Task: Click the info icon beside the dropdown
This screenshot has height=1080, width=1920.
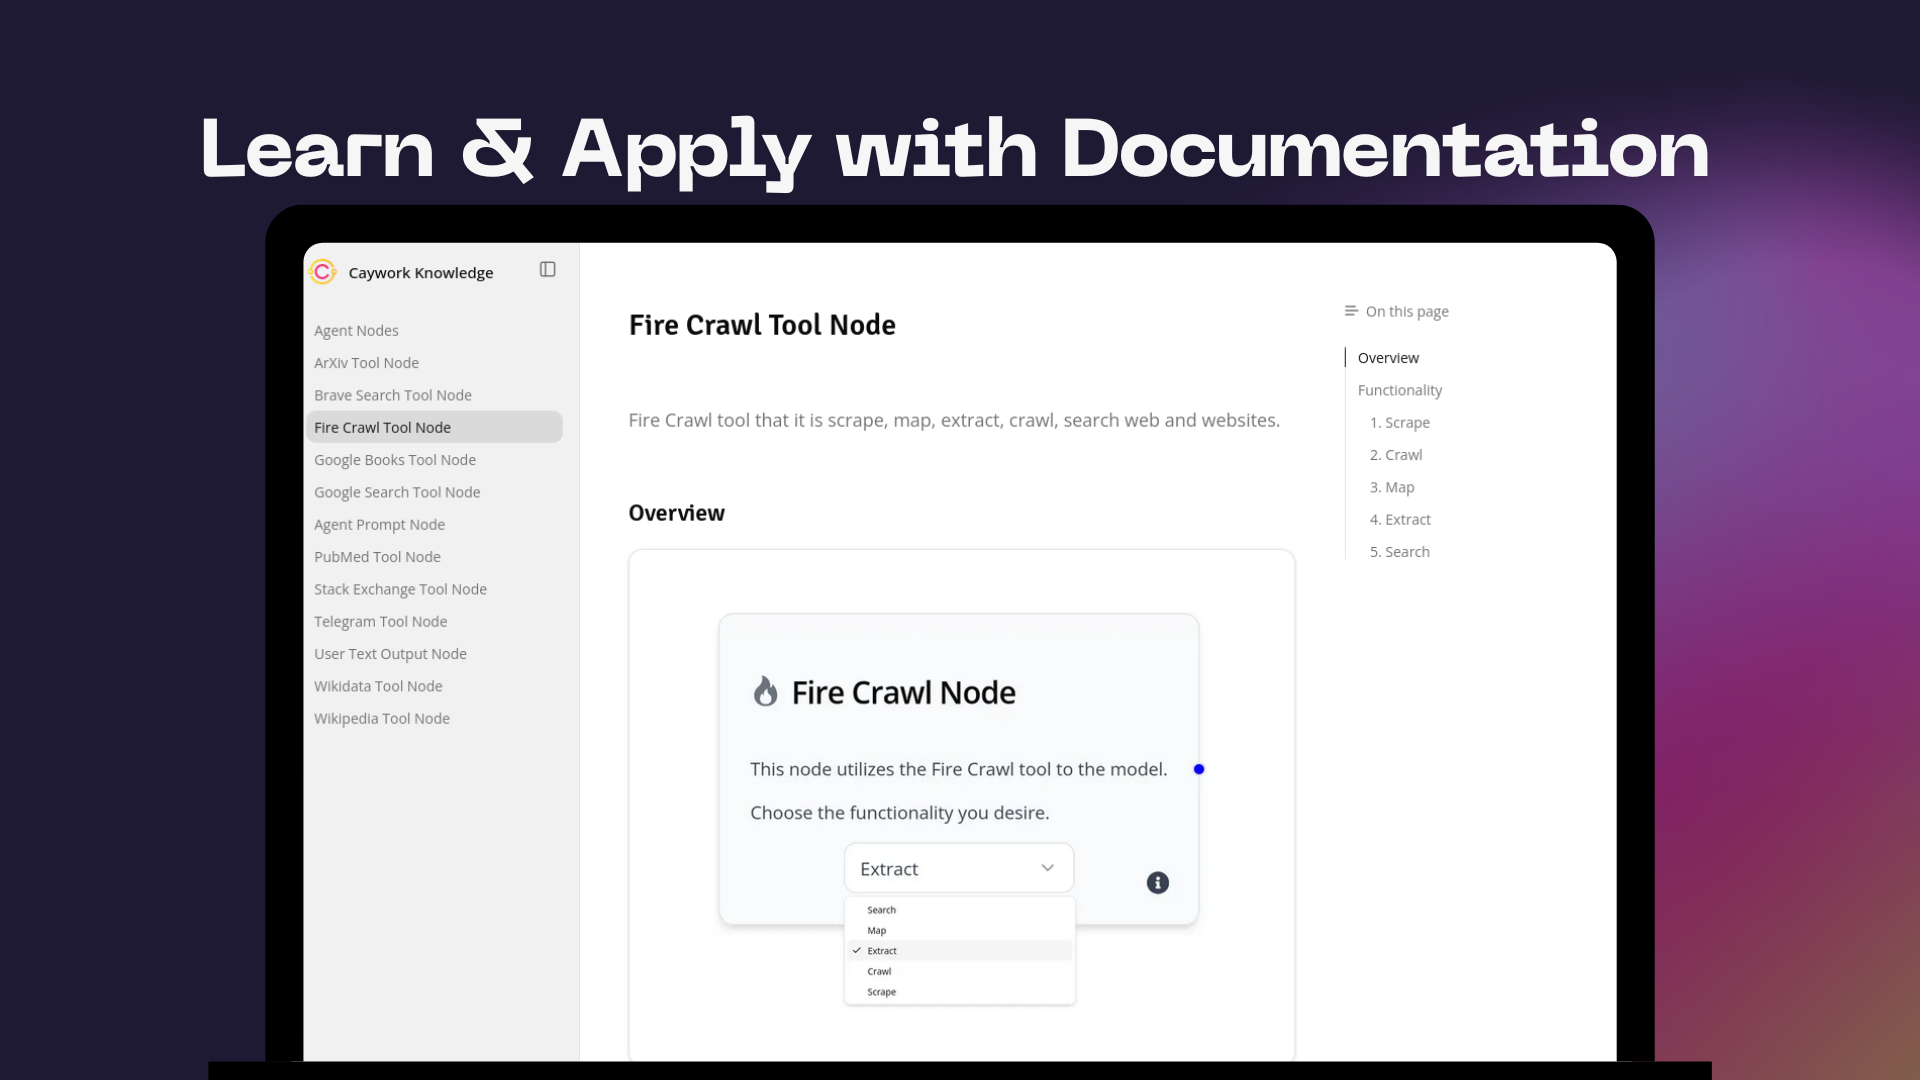Action: click(1157, 883)
